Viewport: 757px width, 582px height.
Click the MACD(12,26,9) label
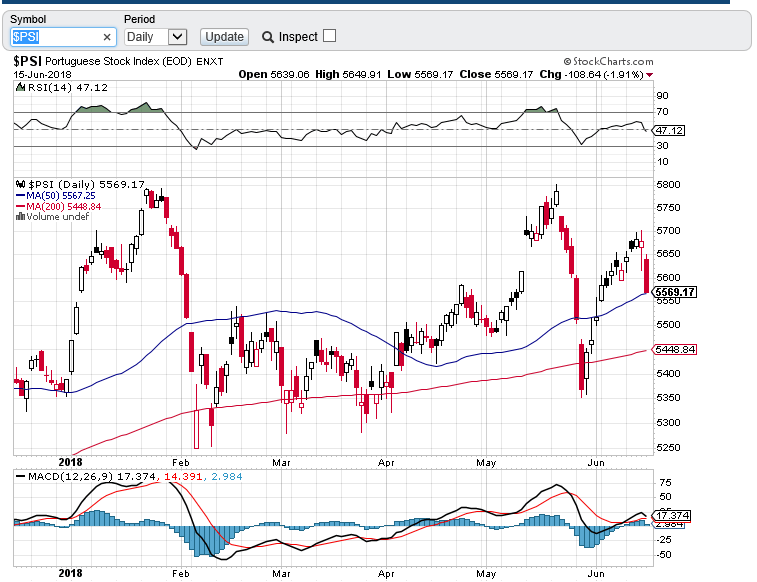(70, 476)
